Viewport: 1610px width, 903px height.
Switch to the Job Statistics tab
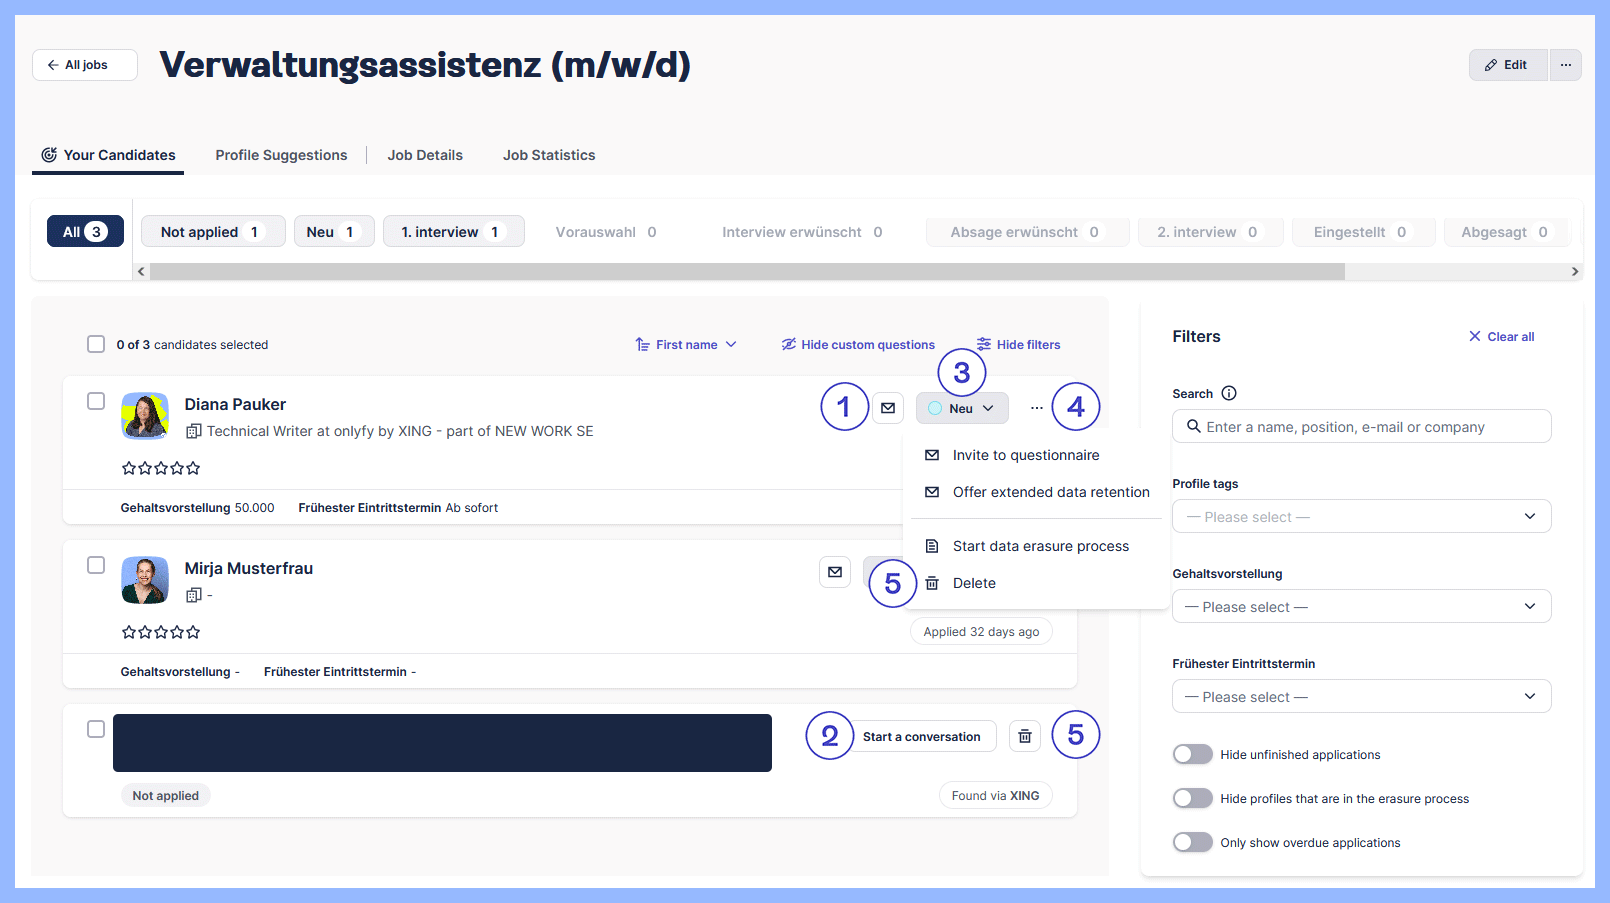click(x=549, y=155)
